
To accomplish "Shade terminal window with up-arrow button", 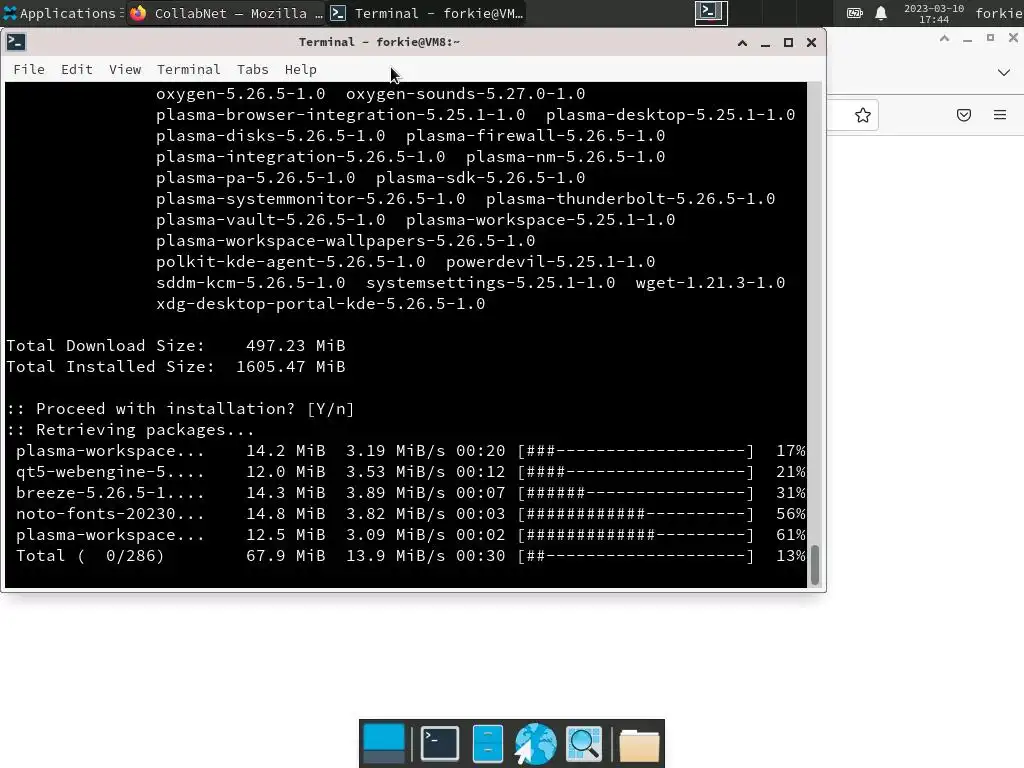I will (743, 42).
